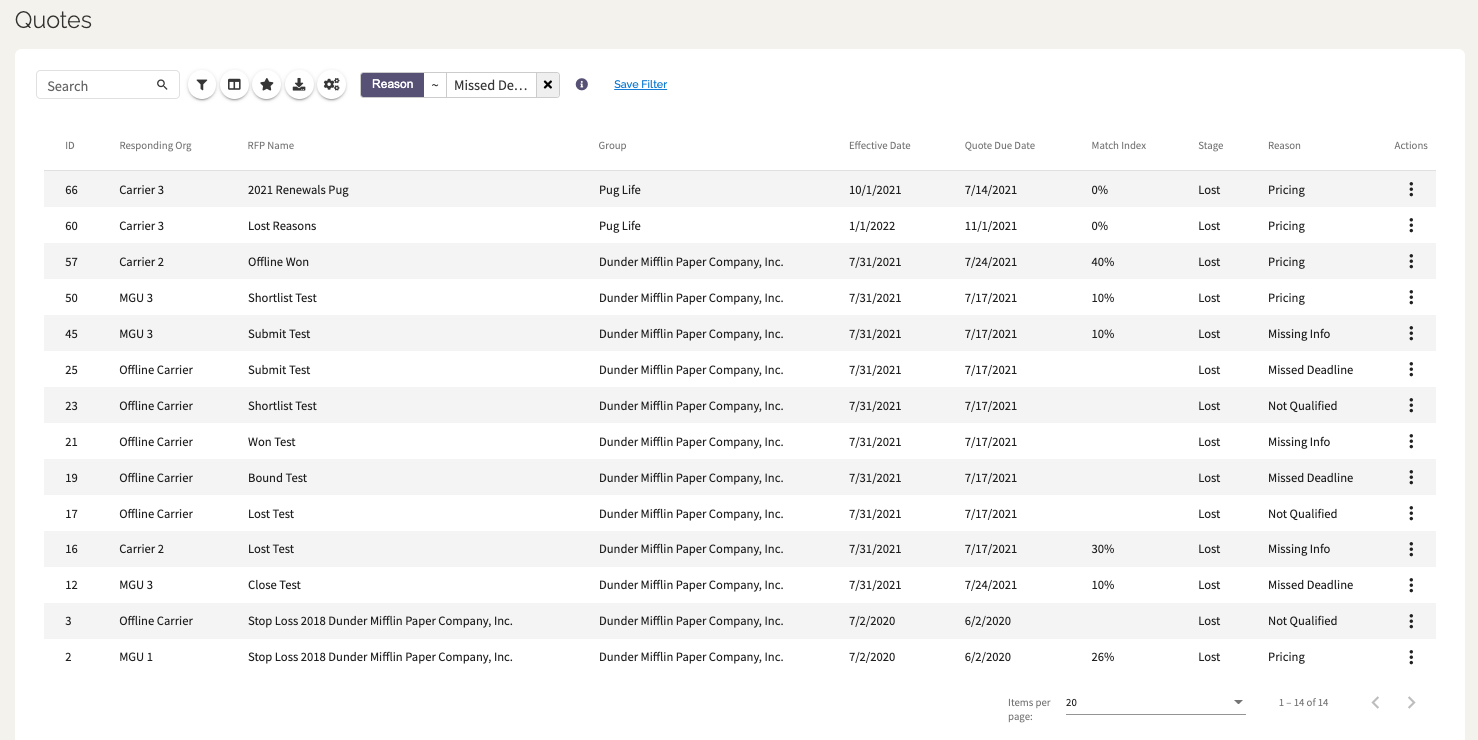This screenshot has height=740, width=1478.
Task: Click the 26% match index value
Action: pos(1103,657)
